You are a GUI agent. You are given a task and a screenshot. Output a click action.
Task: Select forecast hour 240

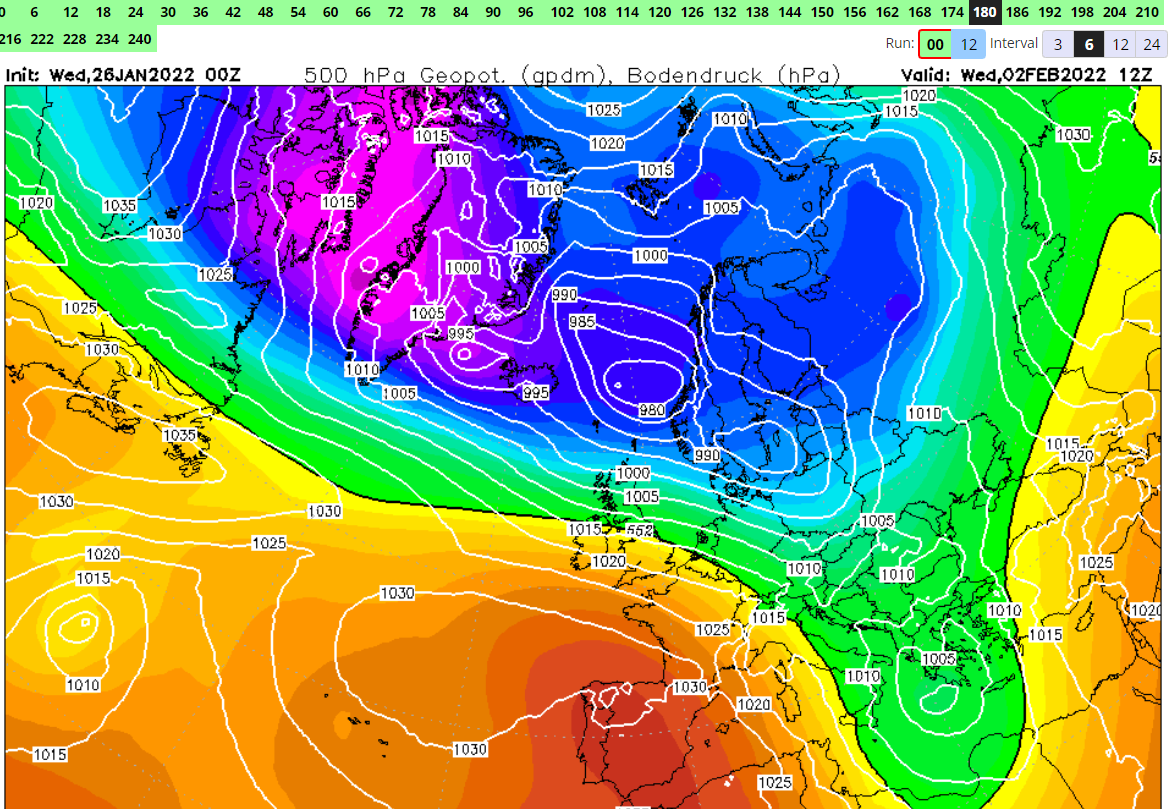[140, 38]
